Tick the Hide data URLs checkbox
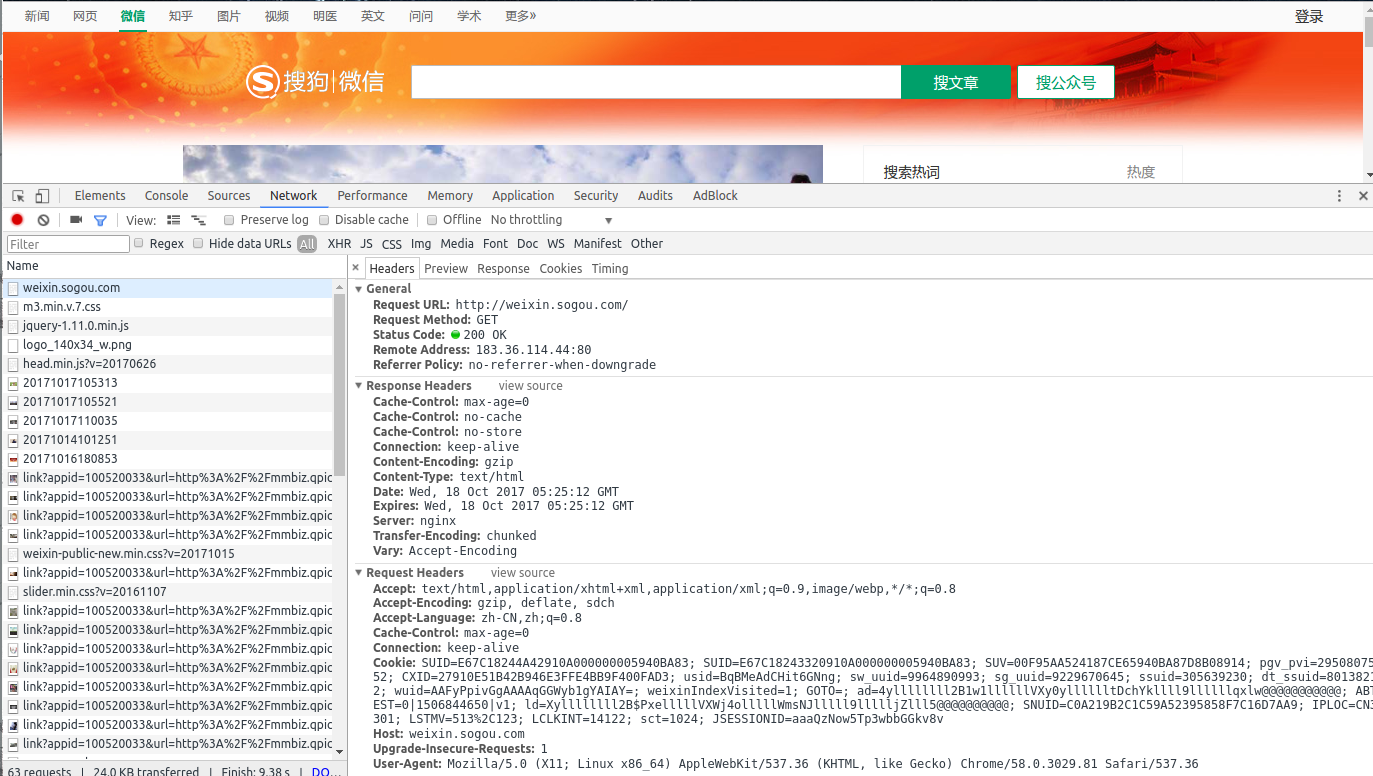Screen dimensions: 1373x776 [x=198, y=243]
